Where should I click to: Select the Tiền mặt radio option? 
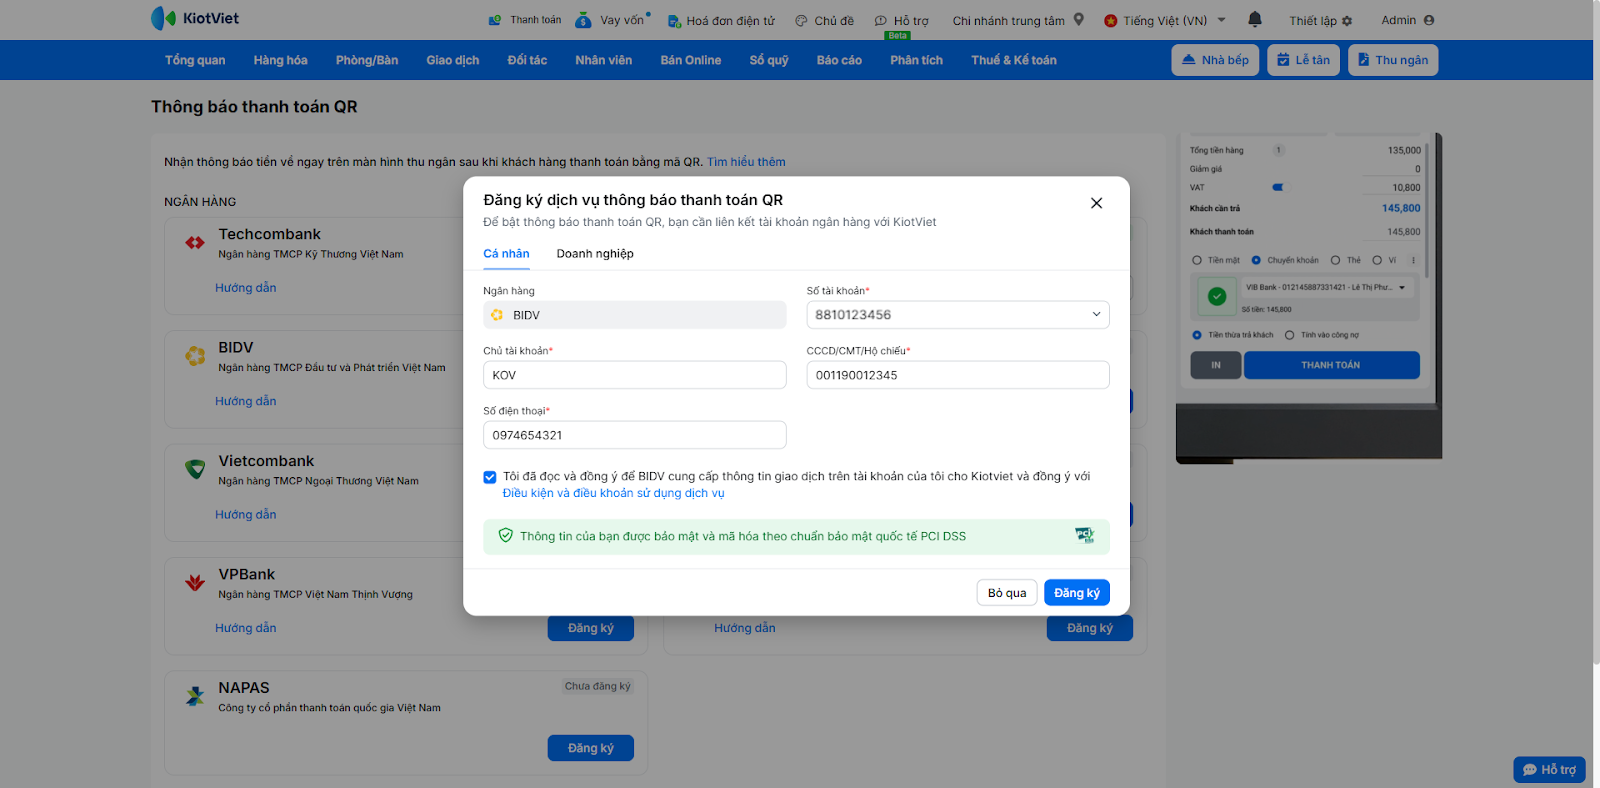point(1197,260)
